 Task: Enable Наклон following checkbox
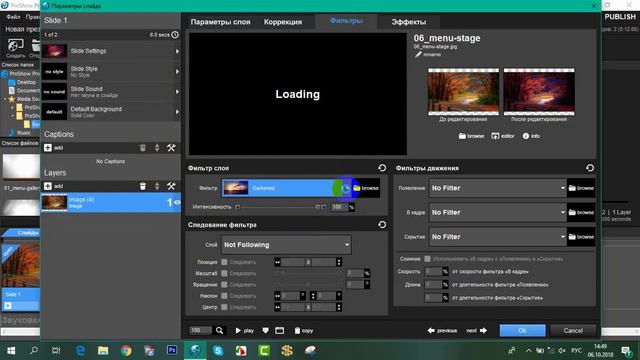coord(224,296)
